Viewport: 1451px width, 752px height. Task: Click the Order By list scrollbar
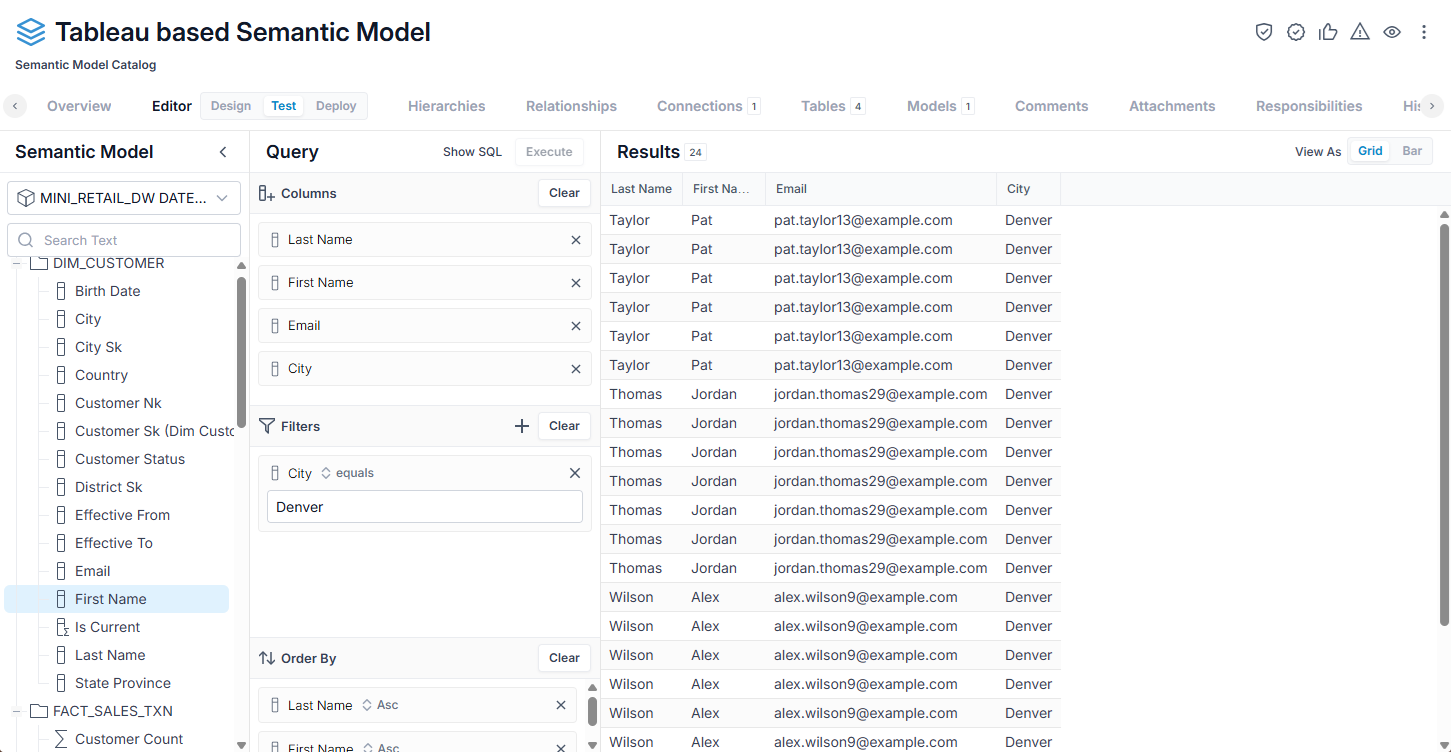point(592,711)
